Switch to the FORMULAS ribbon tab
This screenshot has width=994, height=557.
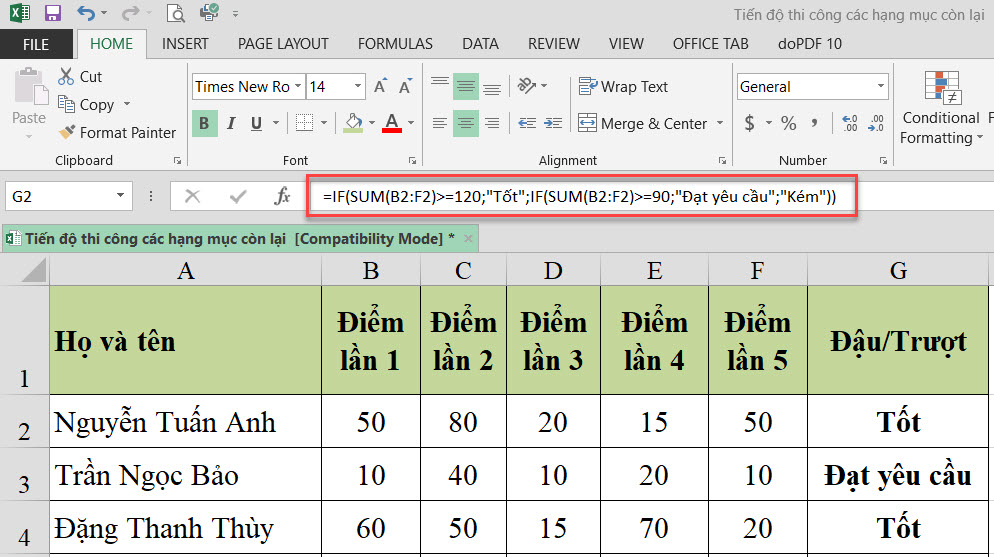(x=395, y=44)
